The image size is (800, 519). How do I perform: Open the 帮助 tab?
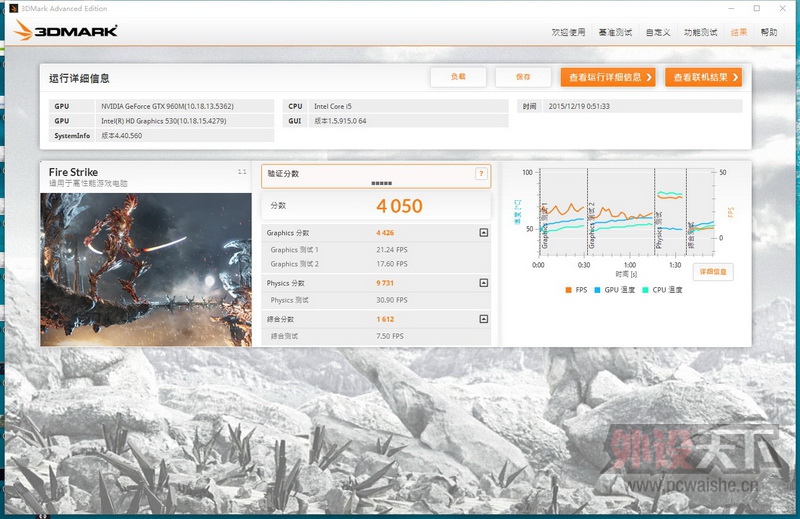coord(769,32)
